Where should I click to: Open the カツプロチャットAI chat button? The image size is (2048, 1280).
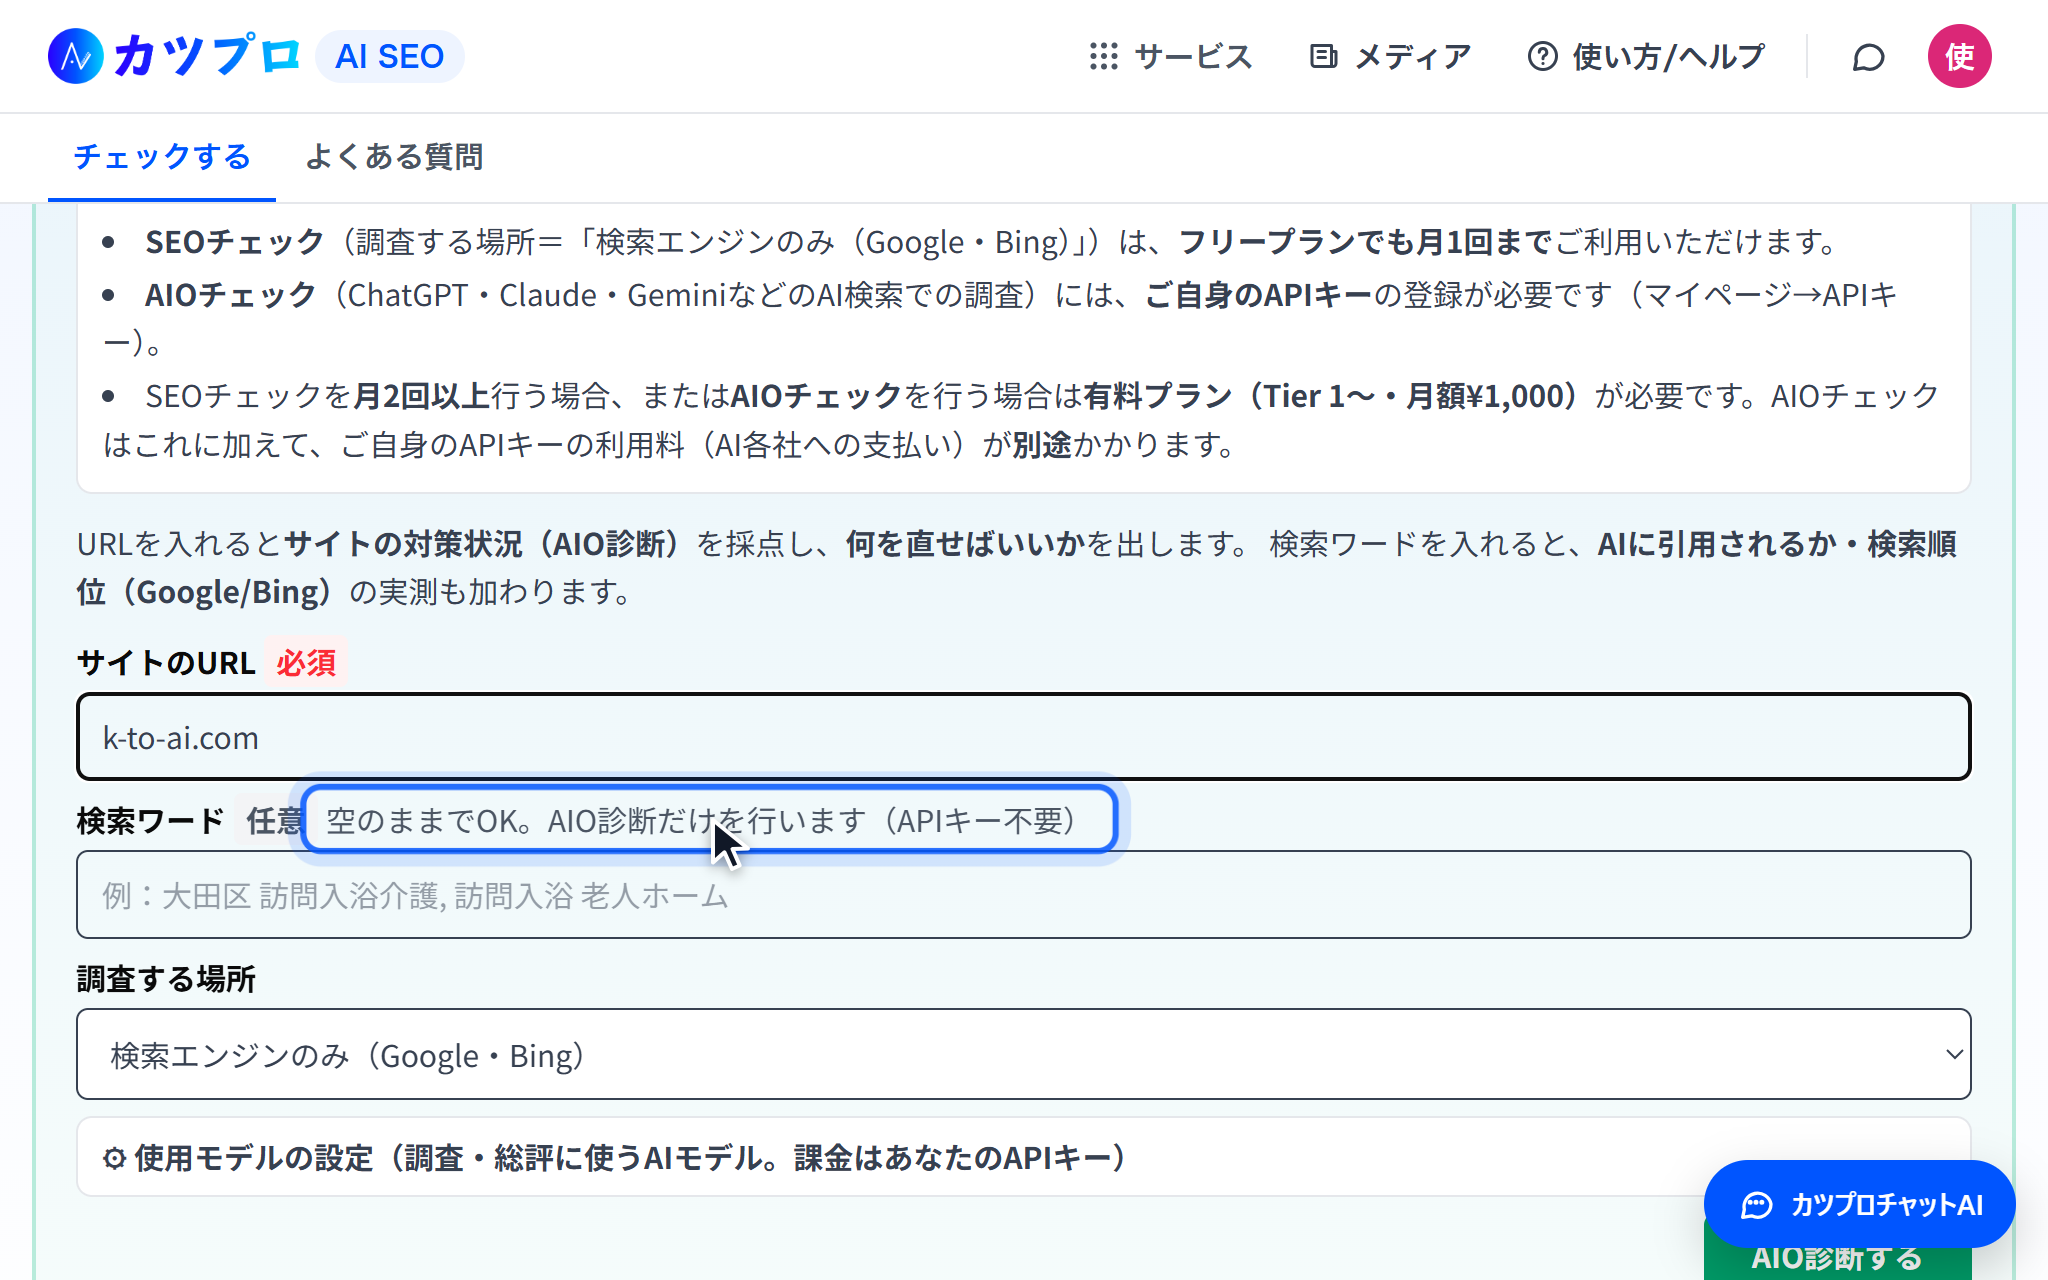(x=1859, y=1204)
